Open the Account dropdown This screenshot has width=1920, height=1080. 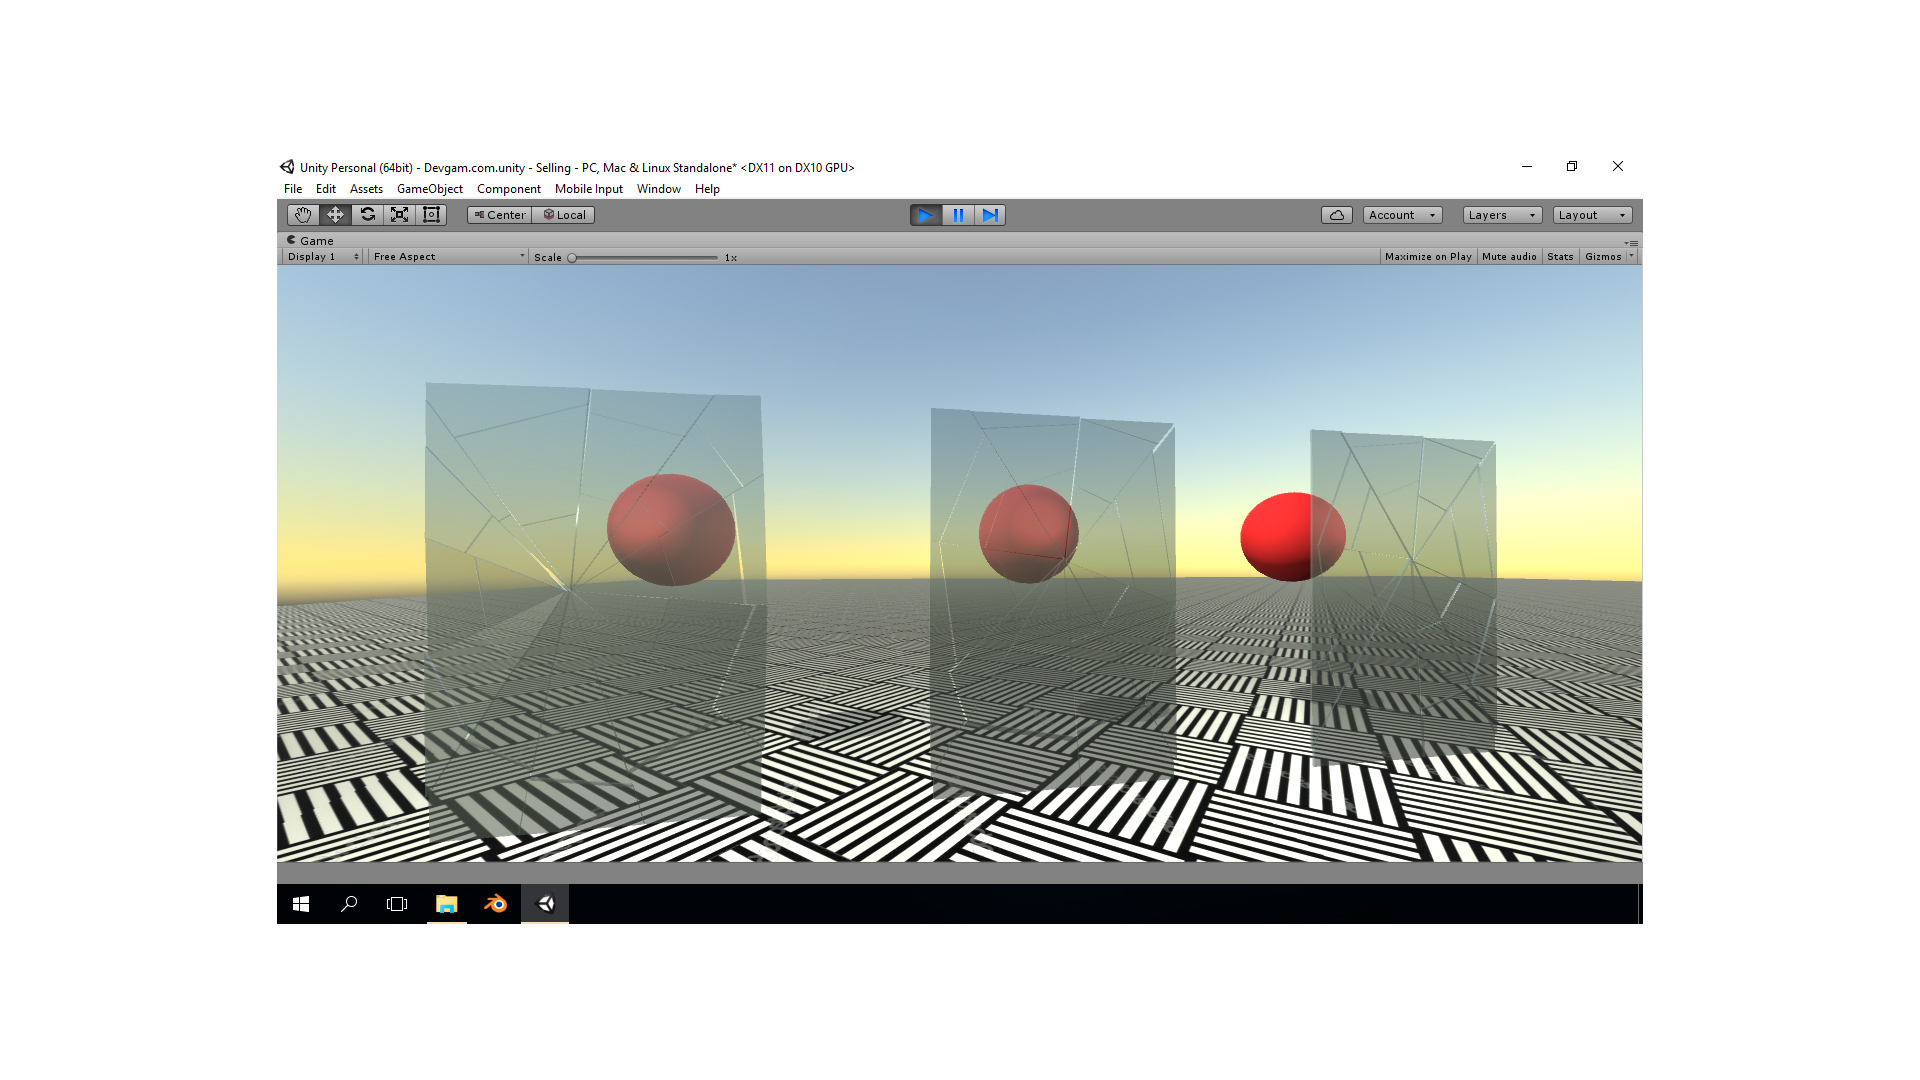coord(1402,215)
